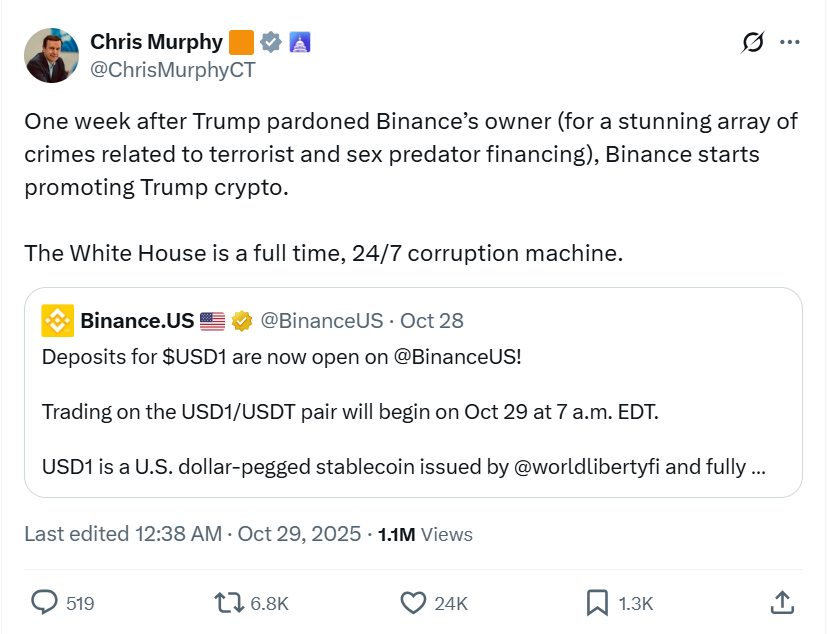828x634 pixels.
Task: Bookmark the tweet using the bookmark icon
Action: click(x=597, y=603)
